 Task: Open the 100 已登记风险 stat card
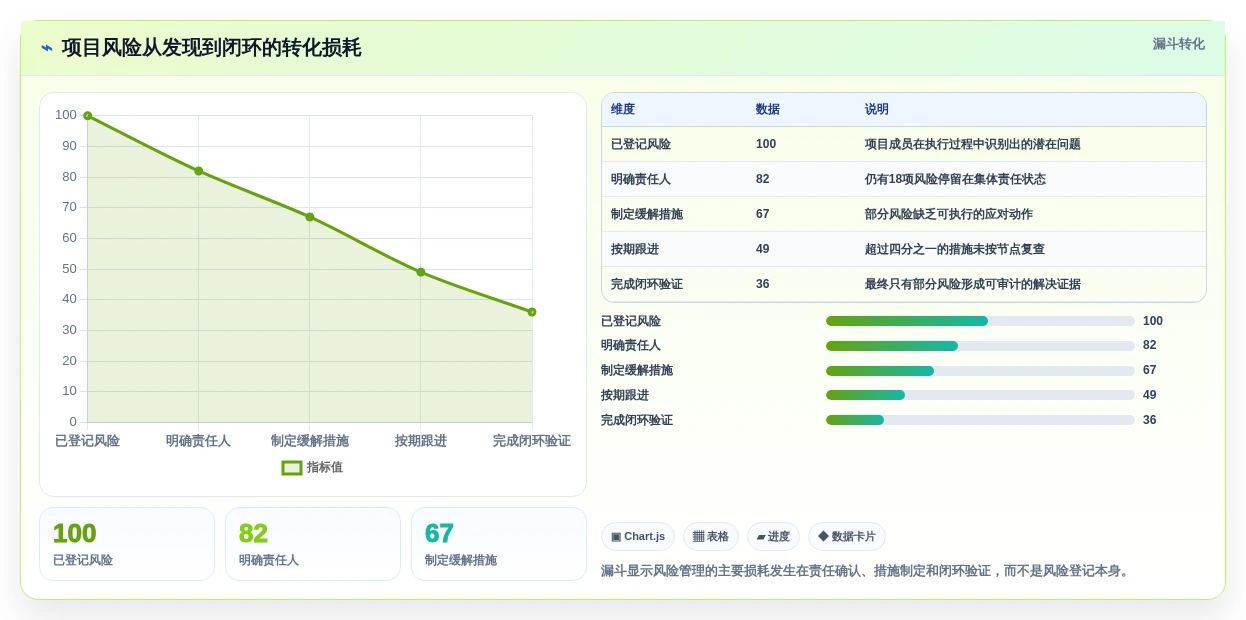(127, 544)
